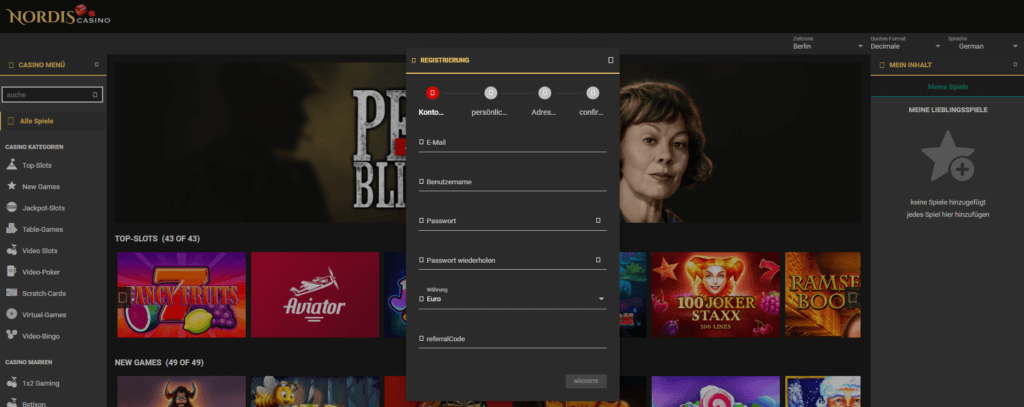
Task: Open the Top-Slots category icon
Action: pos(11,165)
